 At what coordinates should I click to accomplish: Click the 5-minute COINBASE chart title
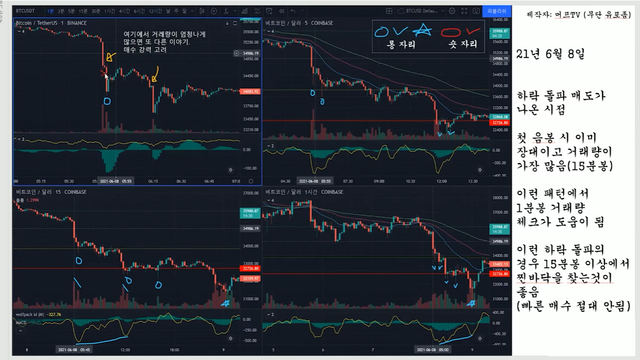coord(299,23)
